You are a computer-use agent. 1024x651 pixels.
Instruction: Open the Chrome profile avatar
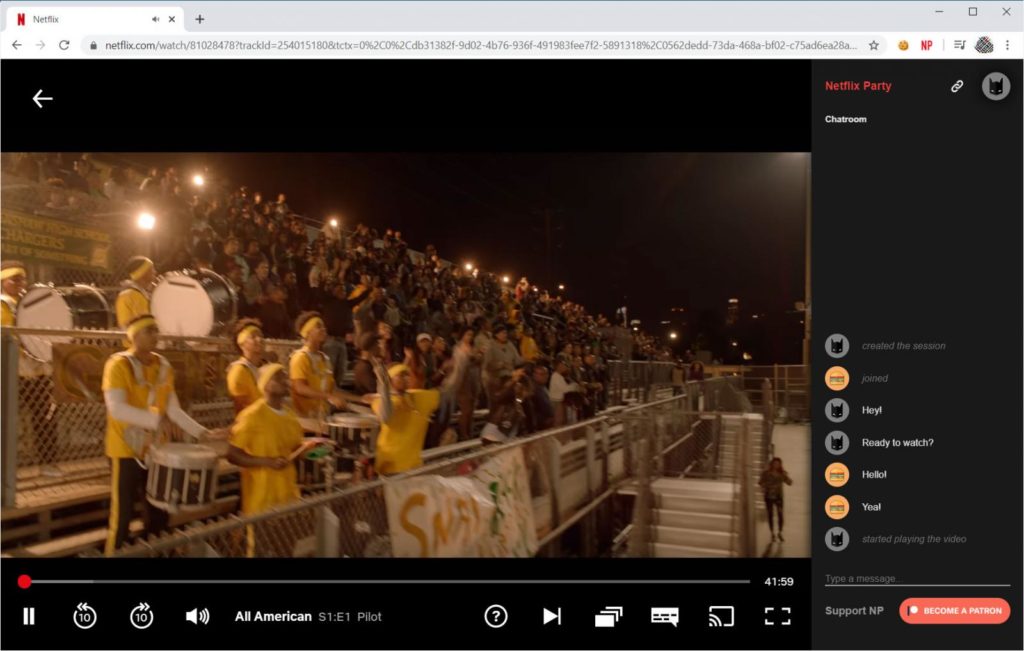[984, 45]
